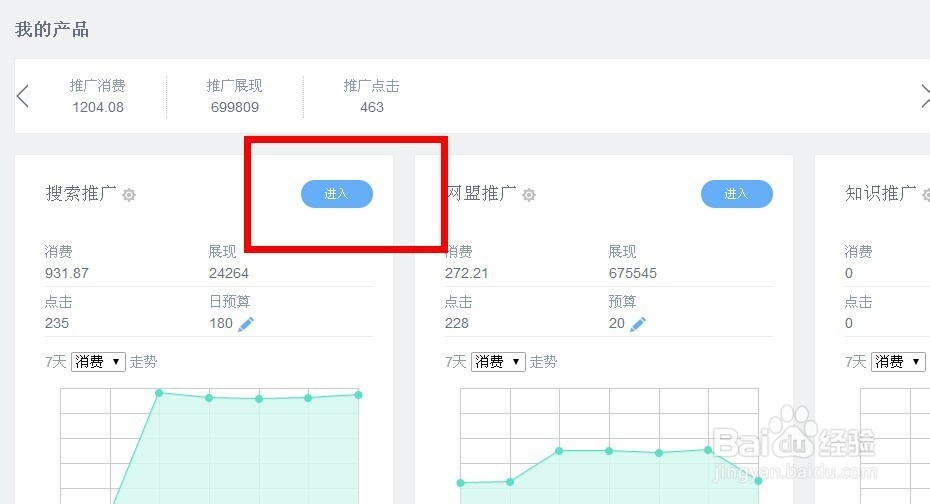Image resolution: width=930 pixels, height=504 pixels.
Task: Select the 我的产品 heading
Action: coord(52,30)
